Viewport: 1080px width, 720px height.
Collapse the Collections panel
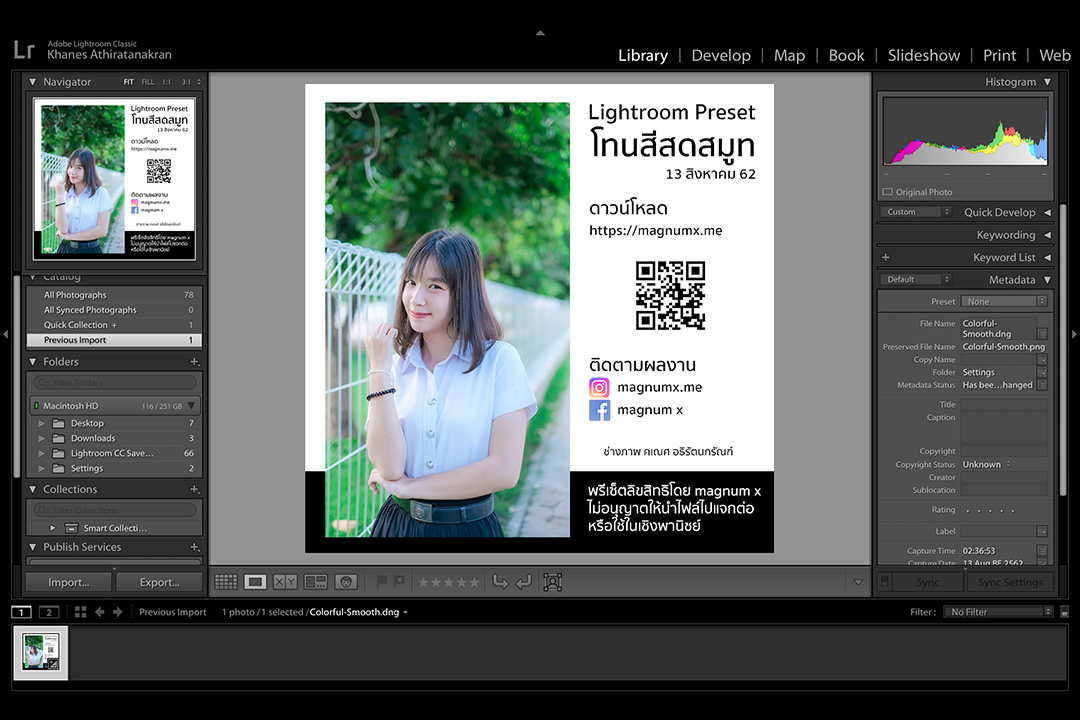tap(32, 489)
